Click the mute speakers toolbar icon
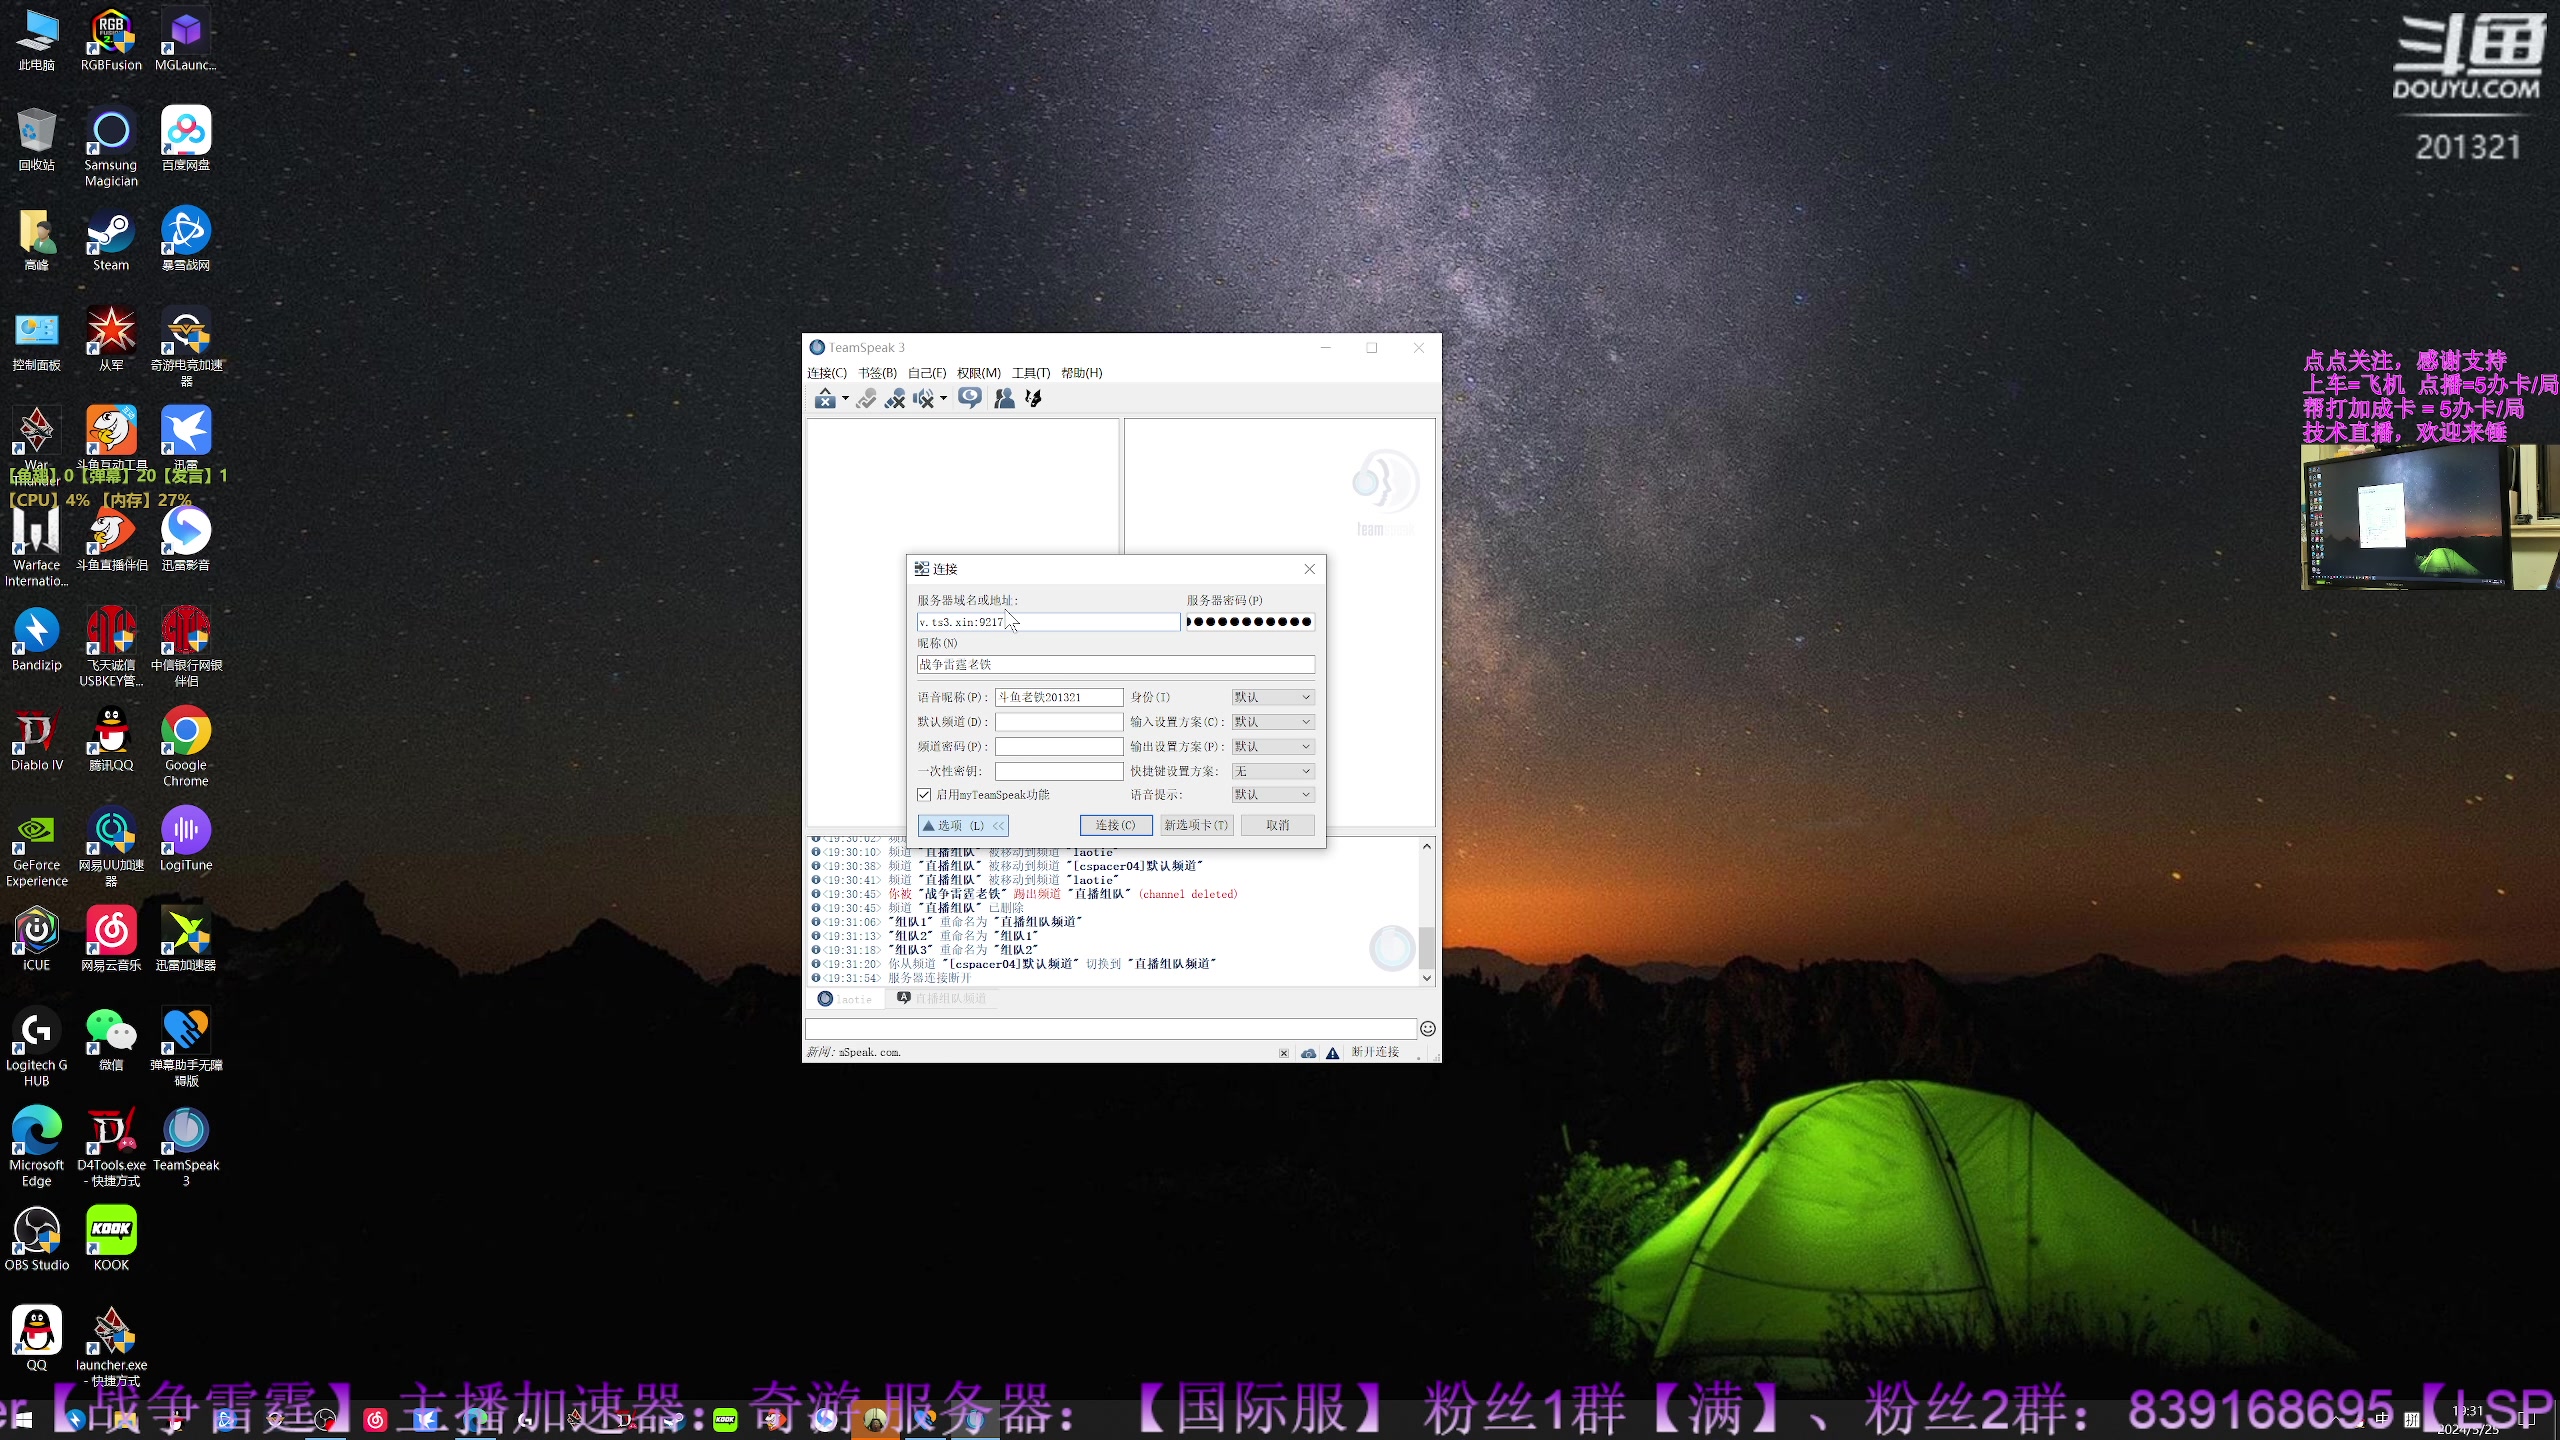Screen dimensions: 2560x1440 point(923,399)
